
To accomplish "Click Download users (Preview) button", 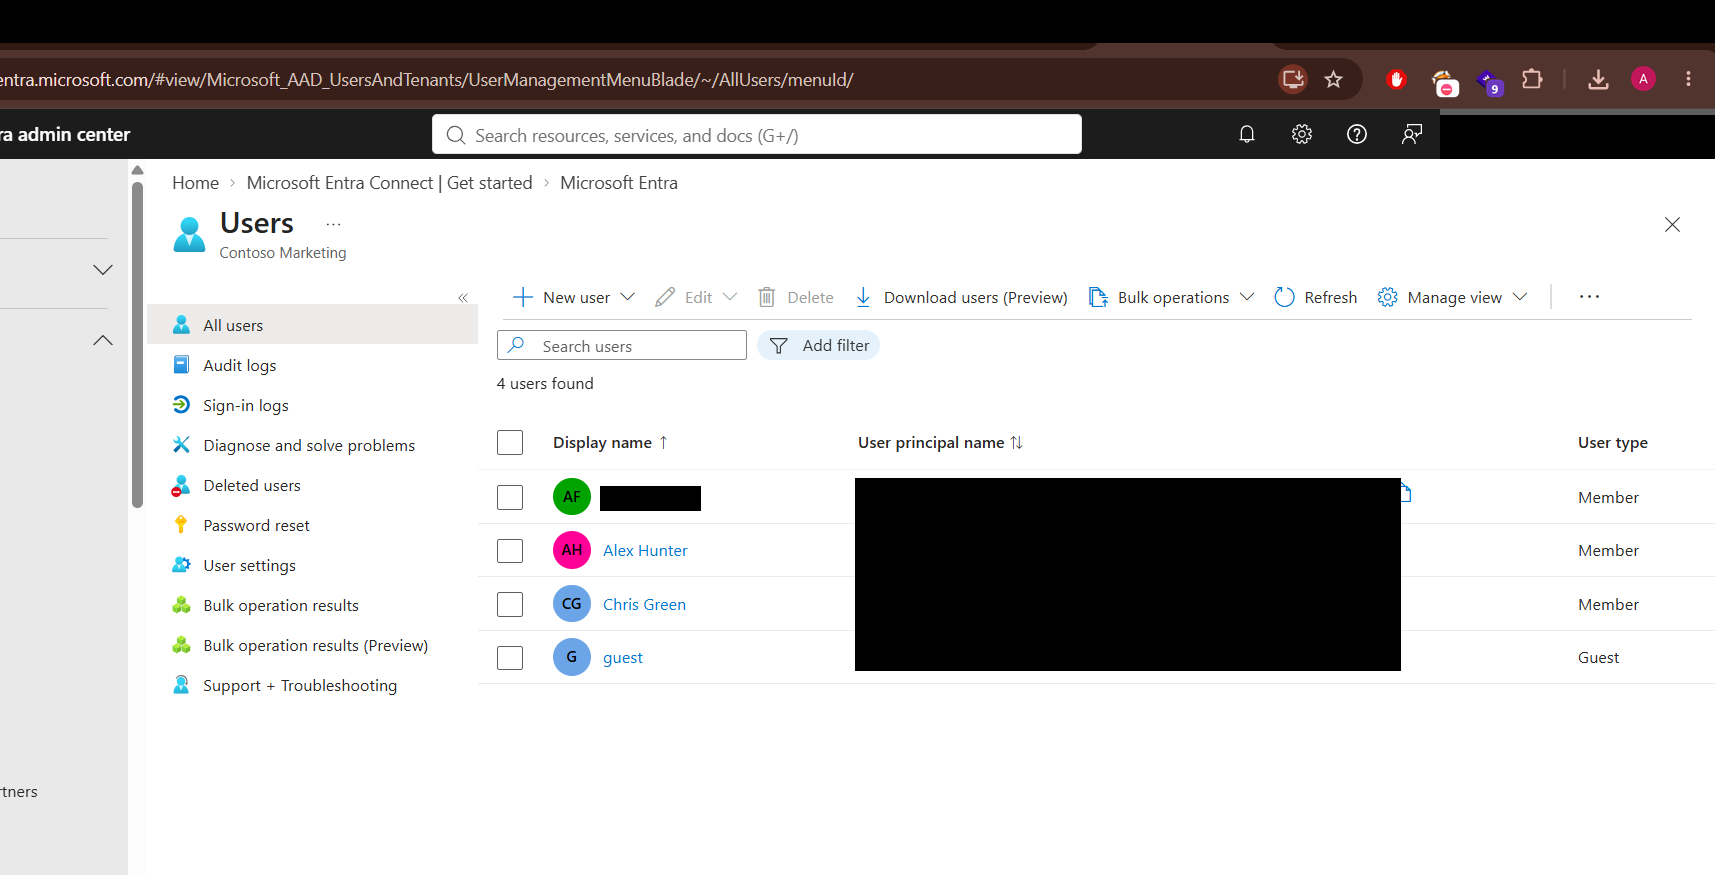I will coord(961,297).
